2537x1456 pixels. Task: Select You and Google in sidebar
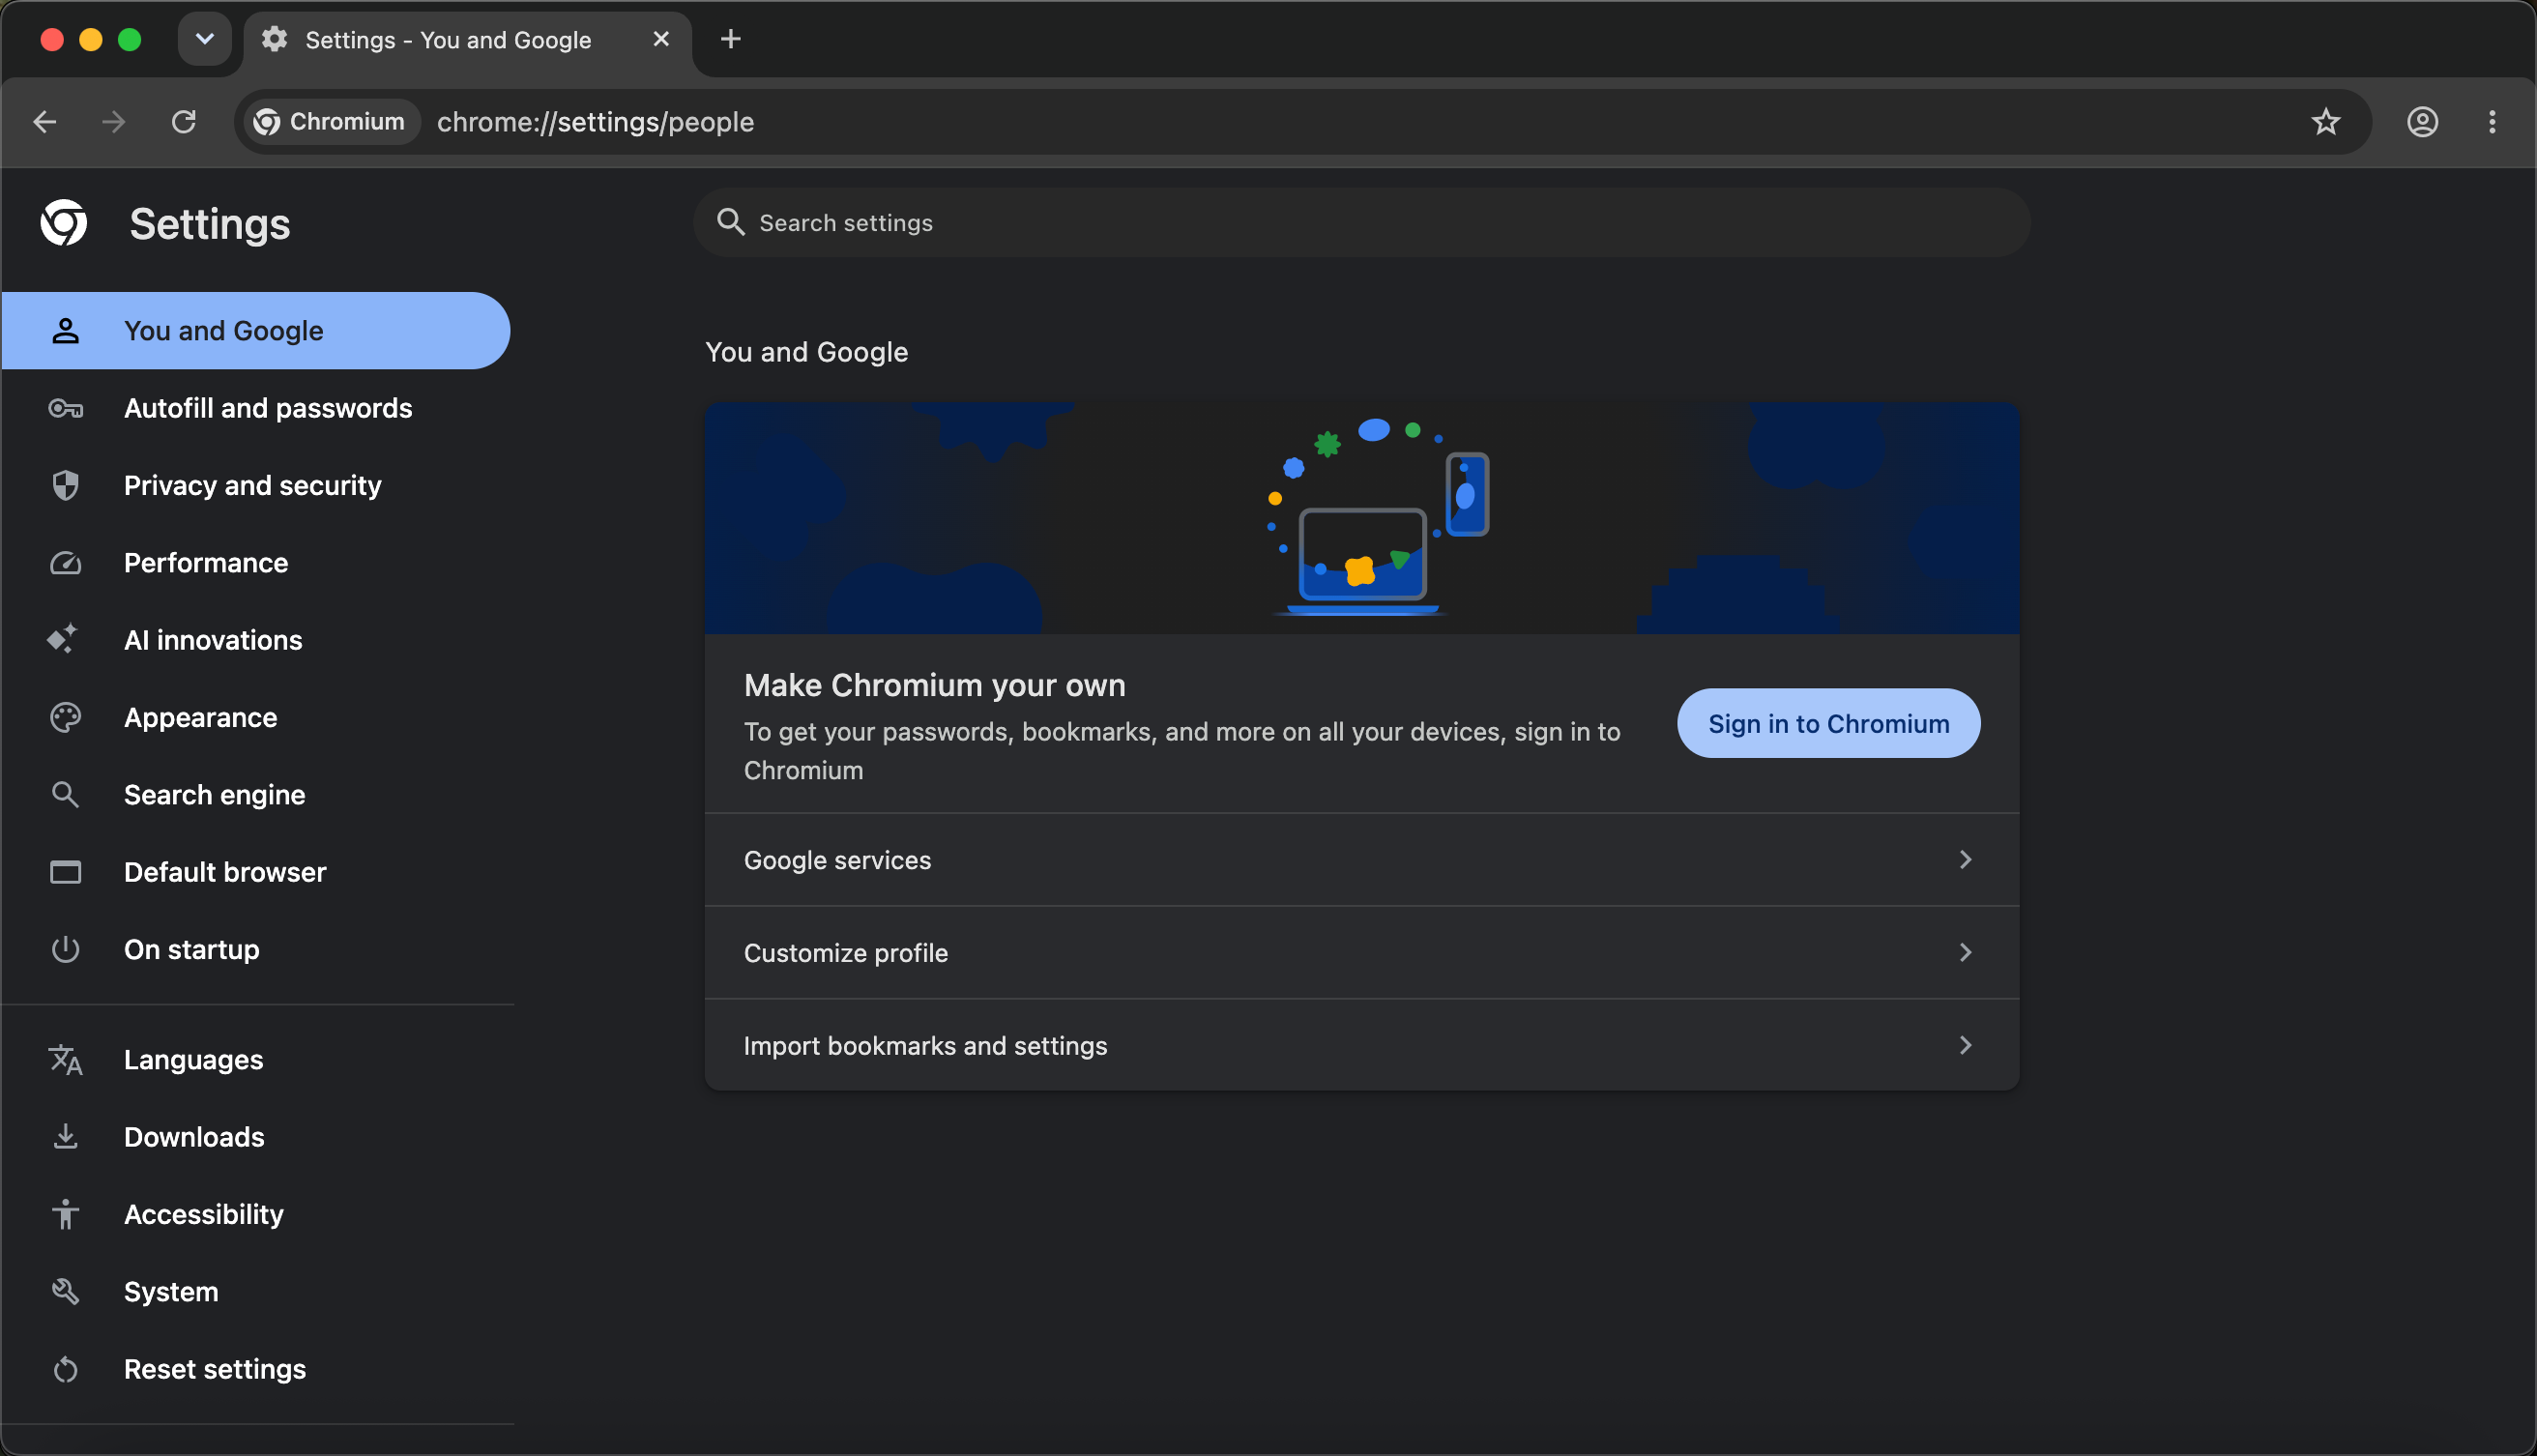coord(256,331)
